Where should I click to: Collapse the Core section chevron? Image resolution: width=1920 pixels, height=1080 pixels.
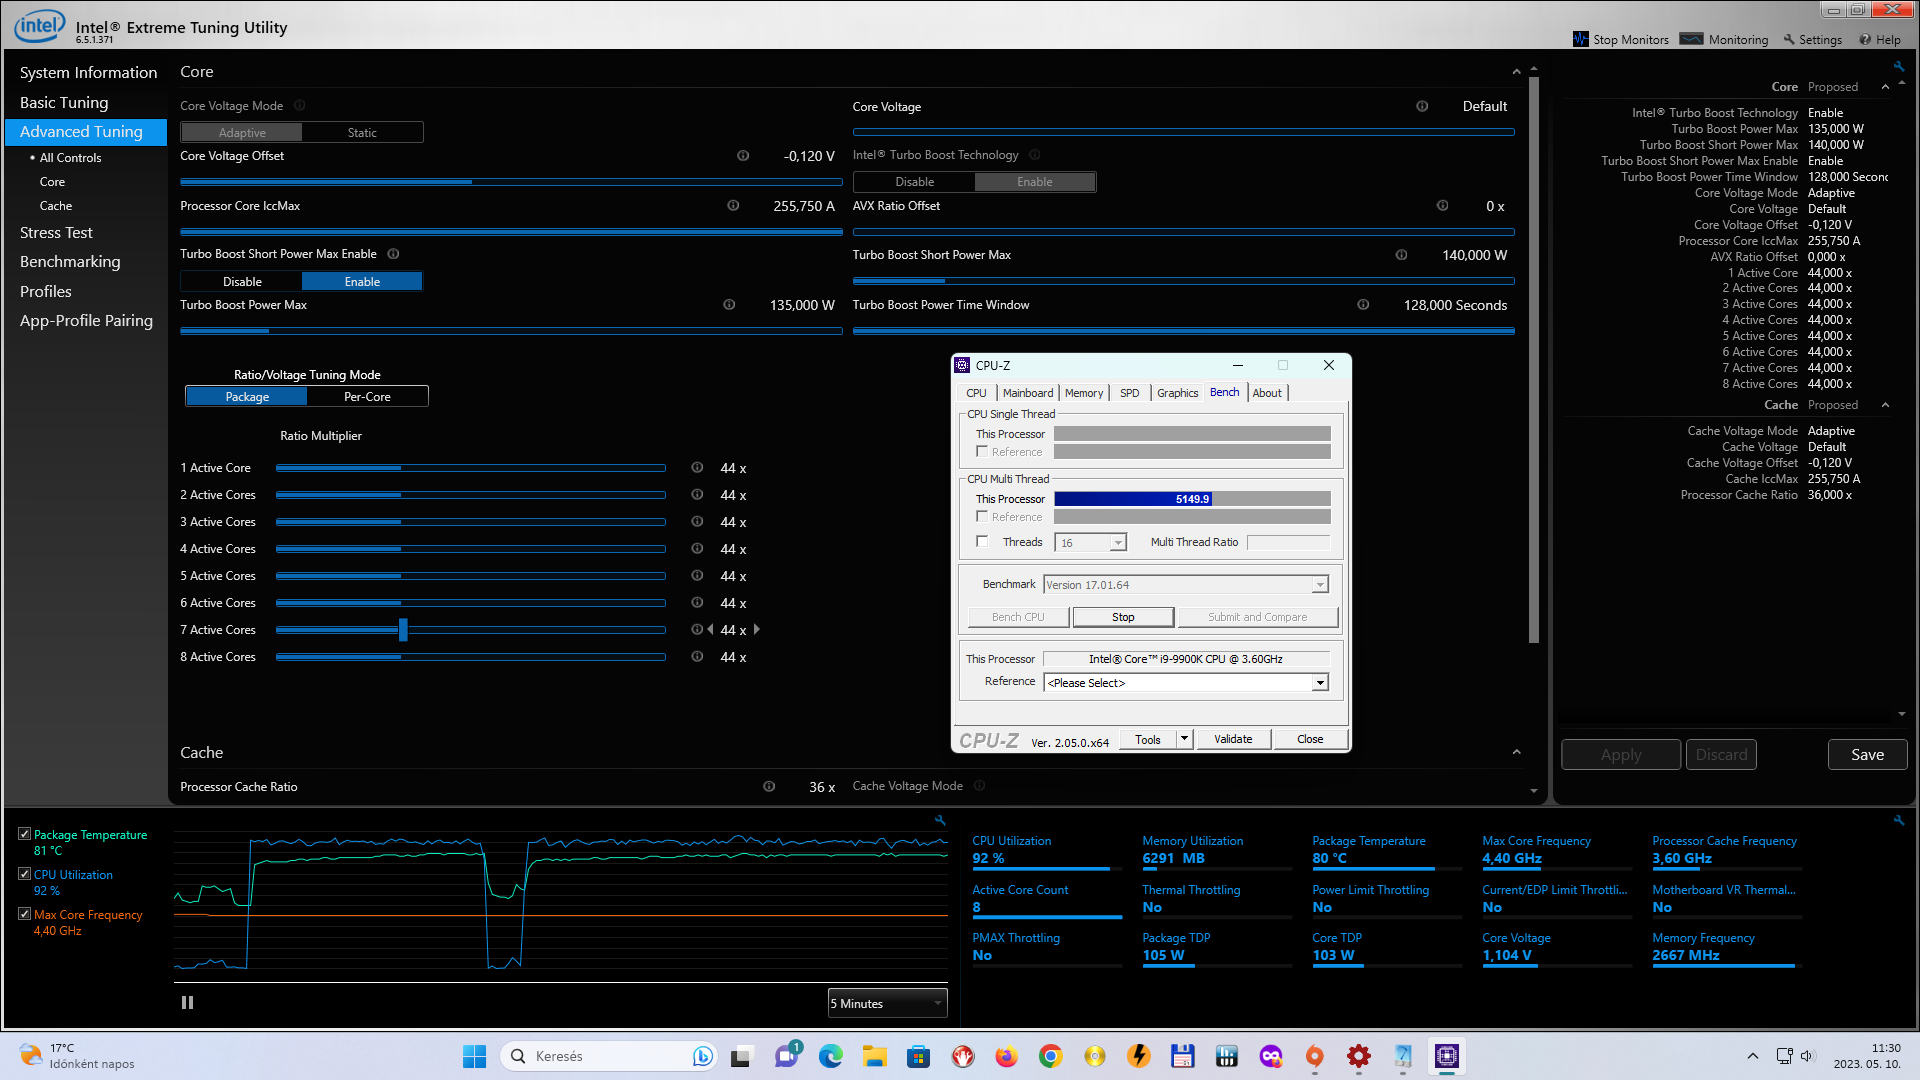click(x=1516, y=72)
